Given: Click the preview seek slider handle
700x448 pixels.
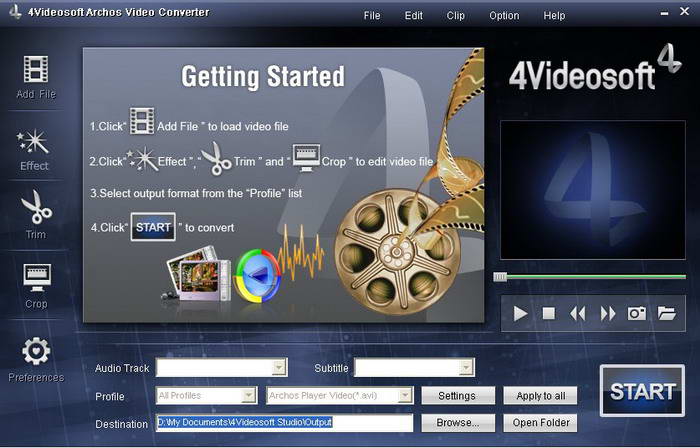Looking at the screenshot, I should click(500, 277).
